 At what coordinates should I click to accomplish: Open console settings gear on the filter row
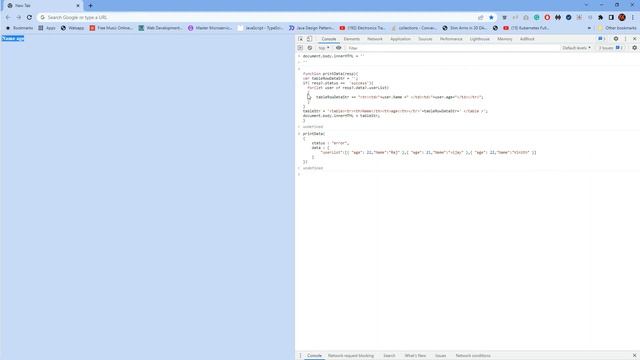pyautogui.click(x=634, y=48)
